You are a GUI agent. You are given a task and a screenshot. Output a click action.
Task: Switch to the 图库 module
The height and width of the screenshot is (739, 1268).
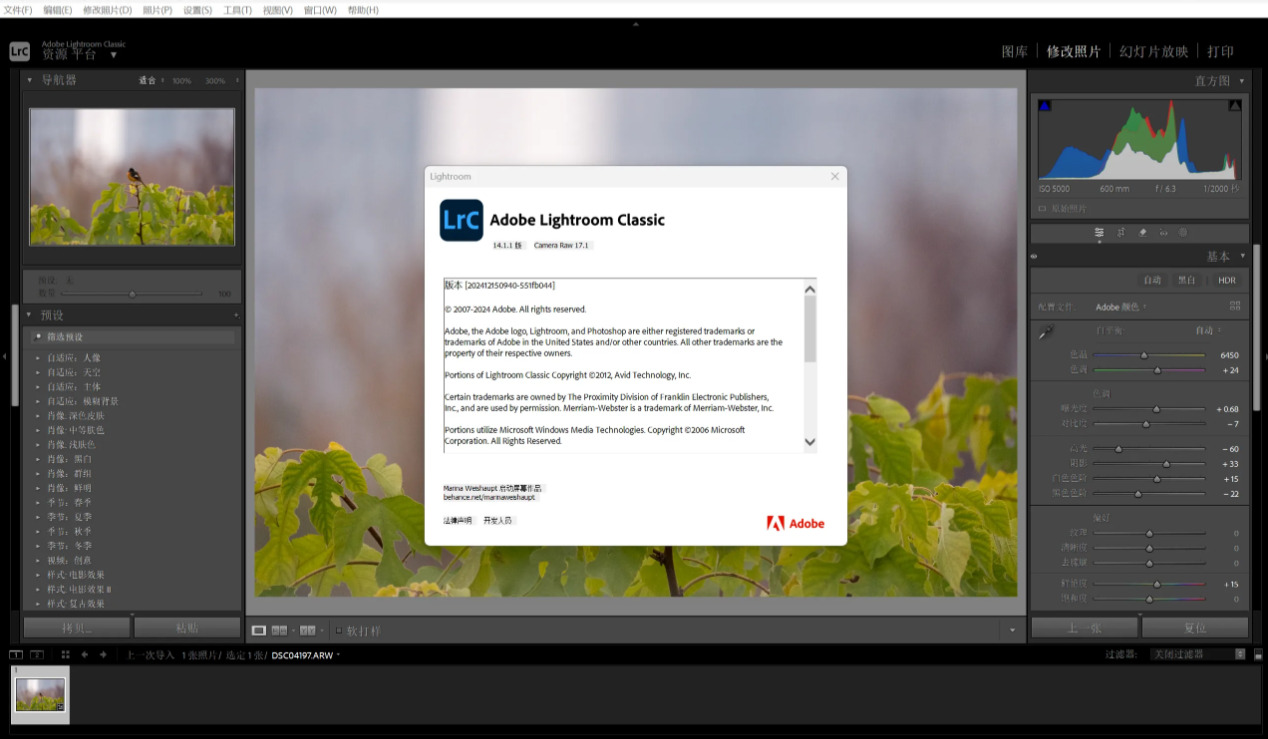coord(1015,51)
